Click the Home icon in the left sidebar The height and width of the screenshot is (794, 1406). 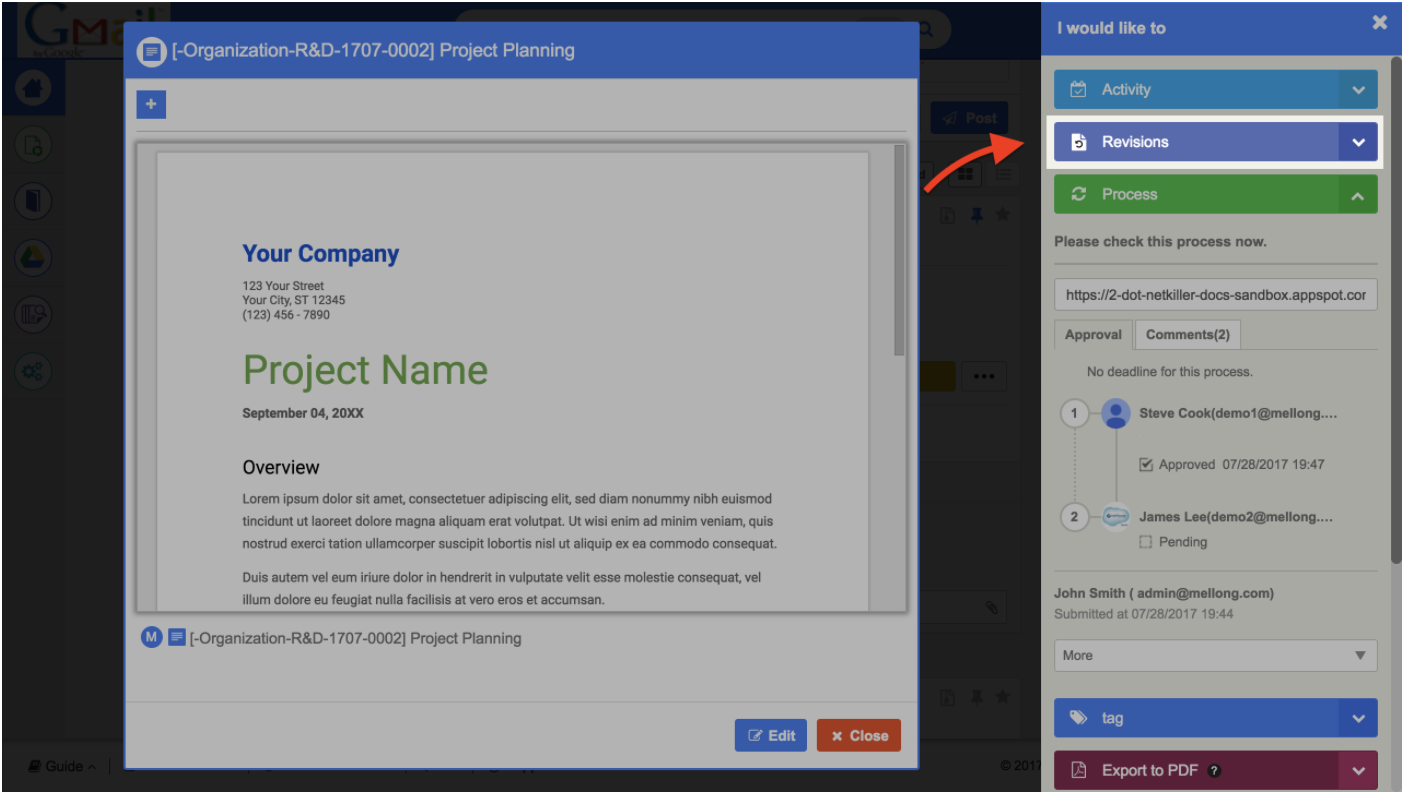click(x=33, y=89)
